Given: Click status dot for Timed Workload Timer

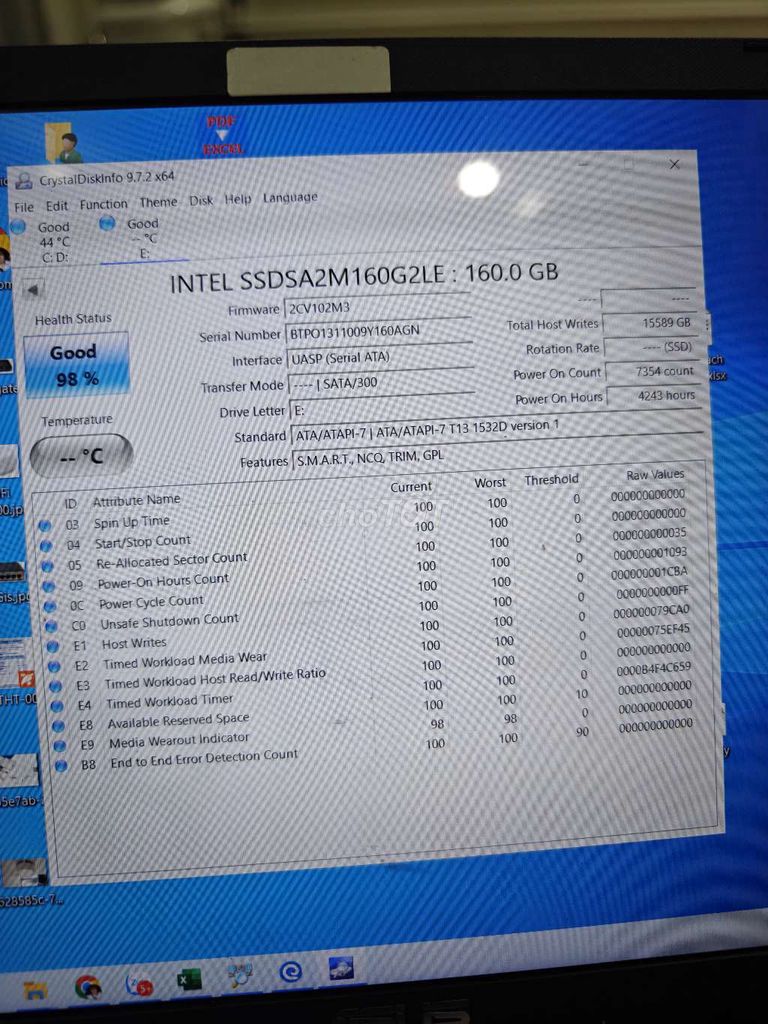Looking at the screenshot, I should pyautogui.click(x=57, y=706).
